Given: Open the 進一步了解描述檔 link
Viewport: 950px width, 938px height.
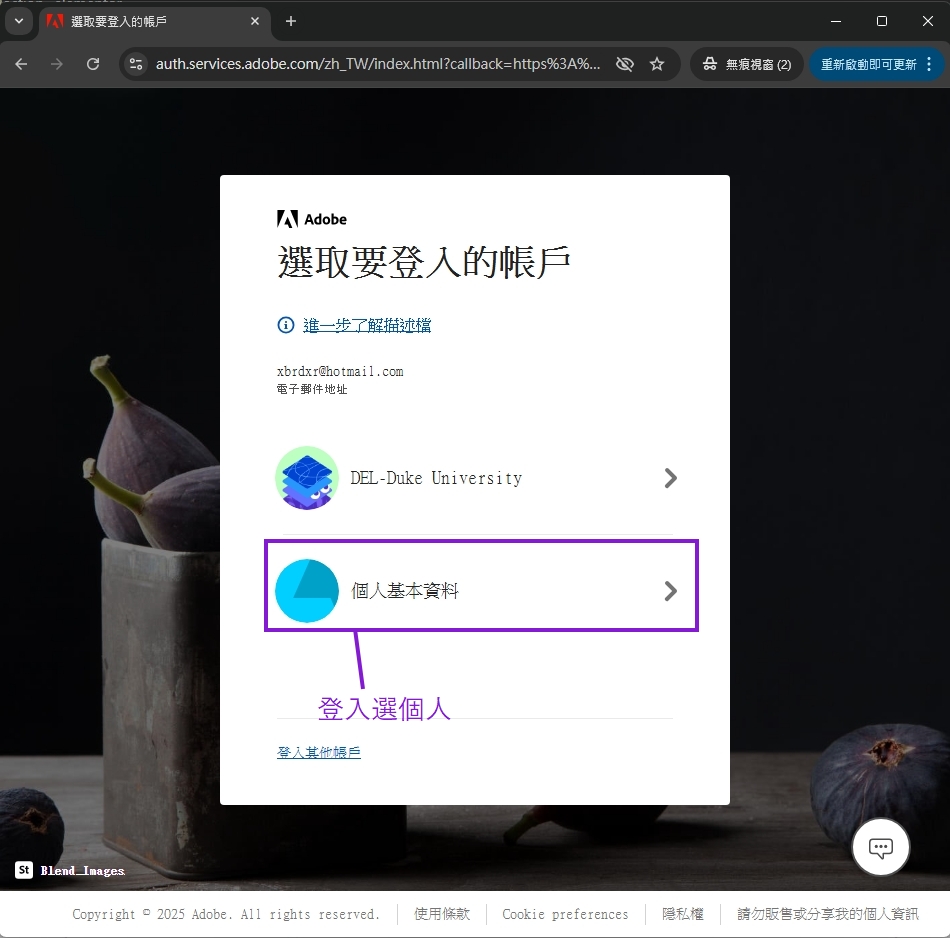Looking at the screenshot, I should click(367, 325).
